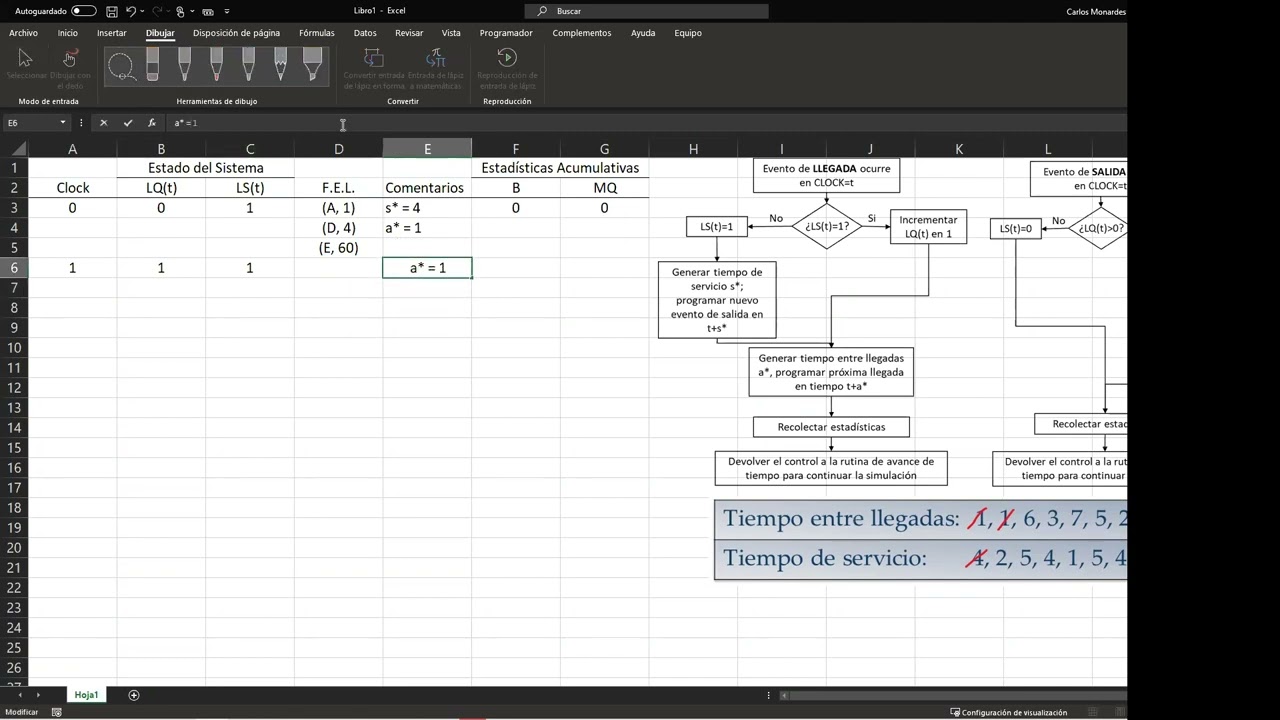The height and width of the screenshot is (720, 1280).
Task: Open the Archivo menu
Action: click(x=23, y=33)
